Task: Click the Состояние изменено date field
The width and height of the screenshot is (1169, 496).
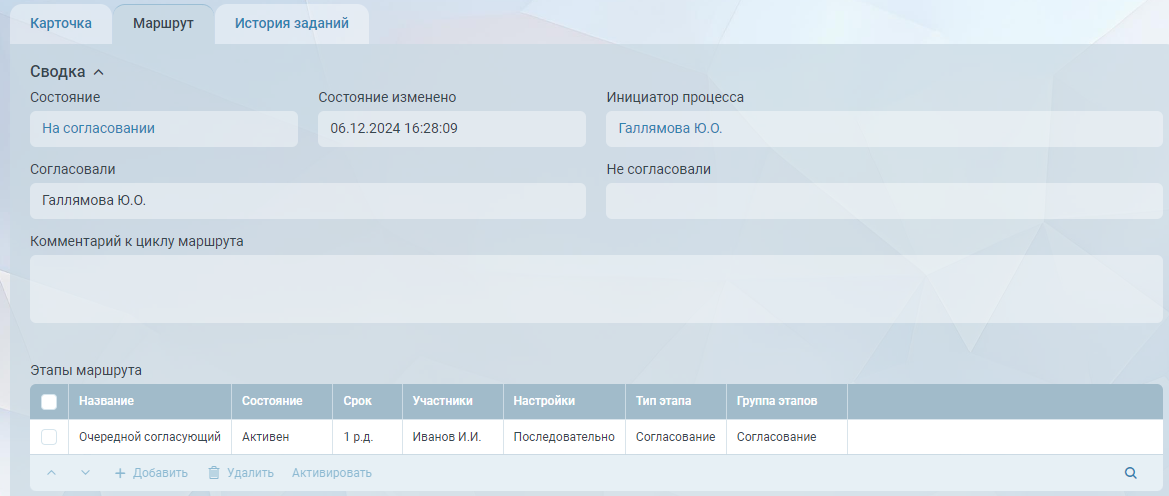Action: [451, 129]
